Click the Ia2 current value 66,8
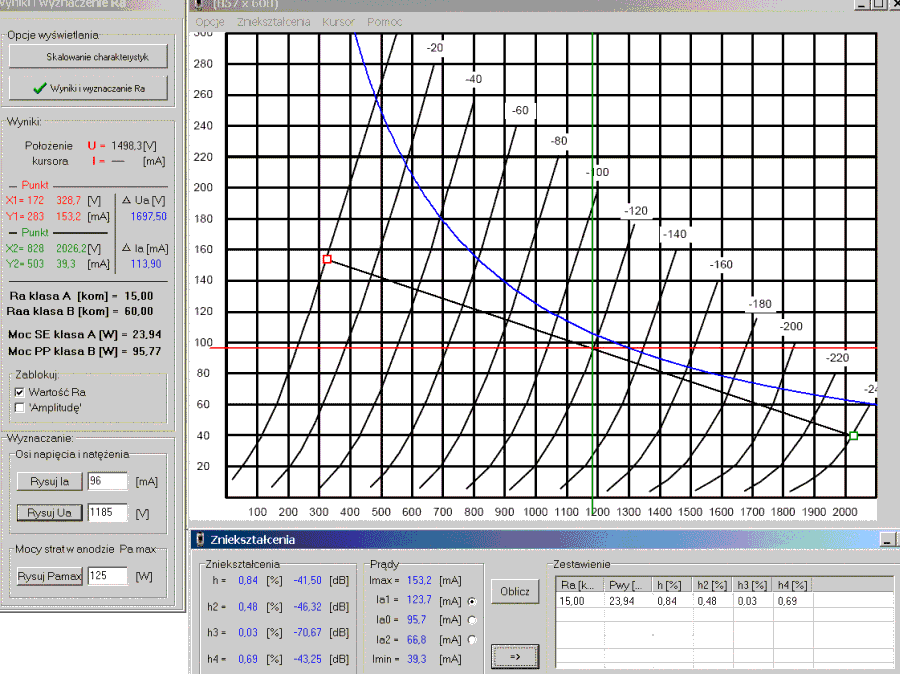The width and height of the screenshot is (900, 674). pos(417,640)
